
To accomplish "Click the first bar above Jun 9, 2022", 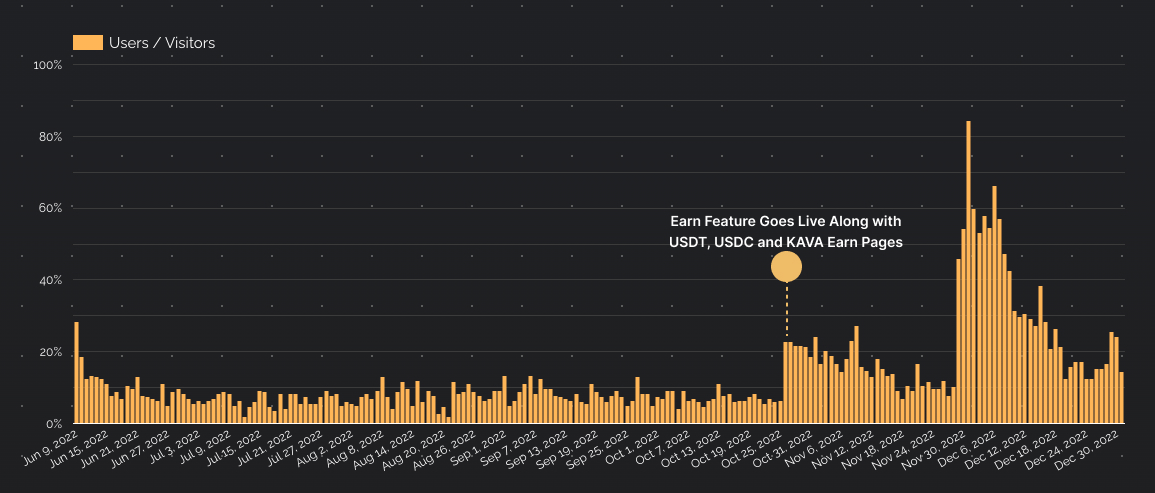I will coord(76,372).
